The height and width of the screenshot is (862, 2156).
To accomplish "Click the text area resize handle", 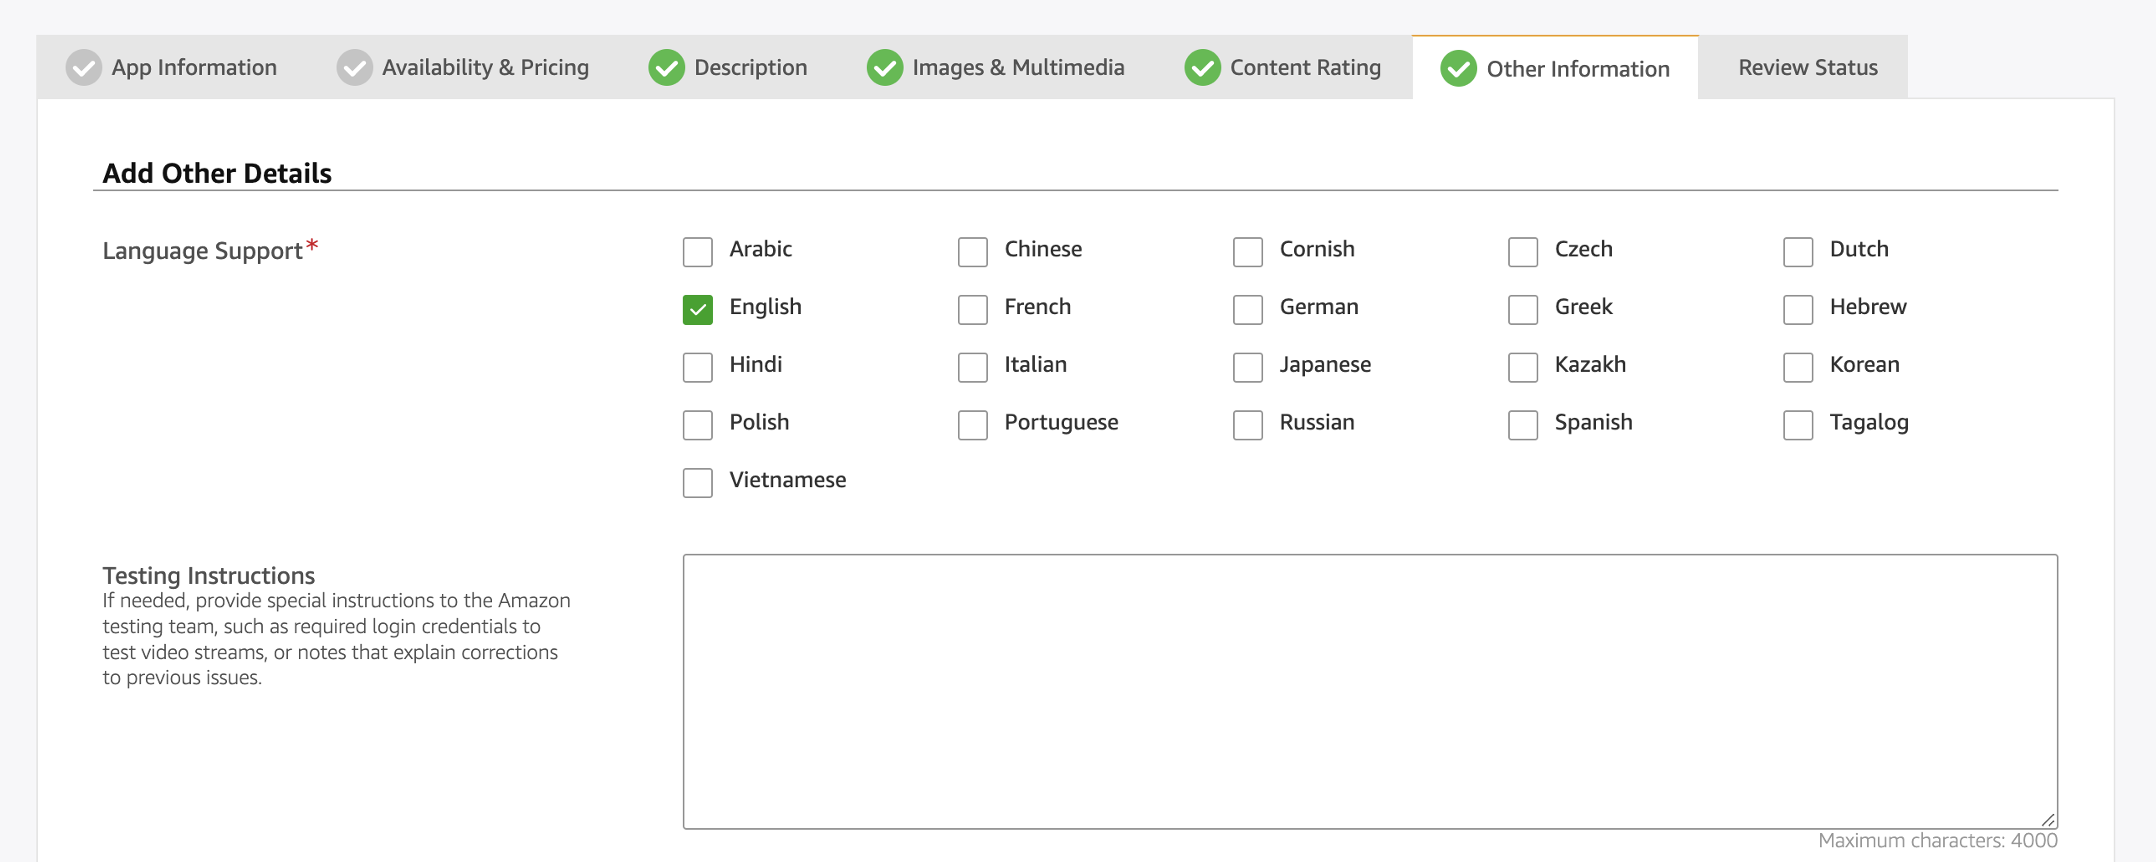I will click(2048, 819).
